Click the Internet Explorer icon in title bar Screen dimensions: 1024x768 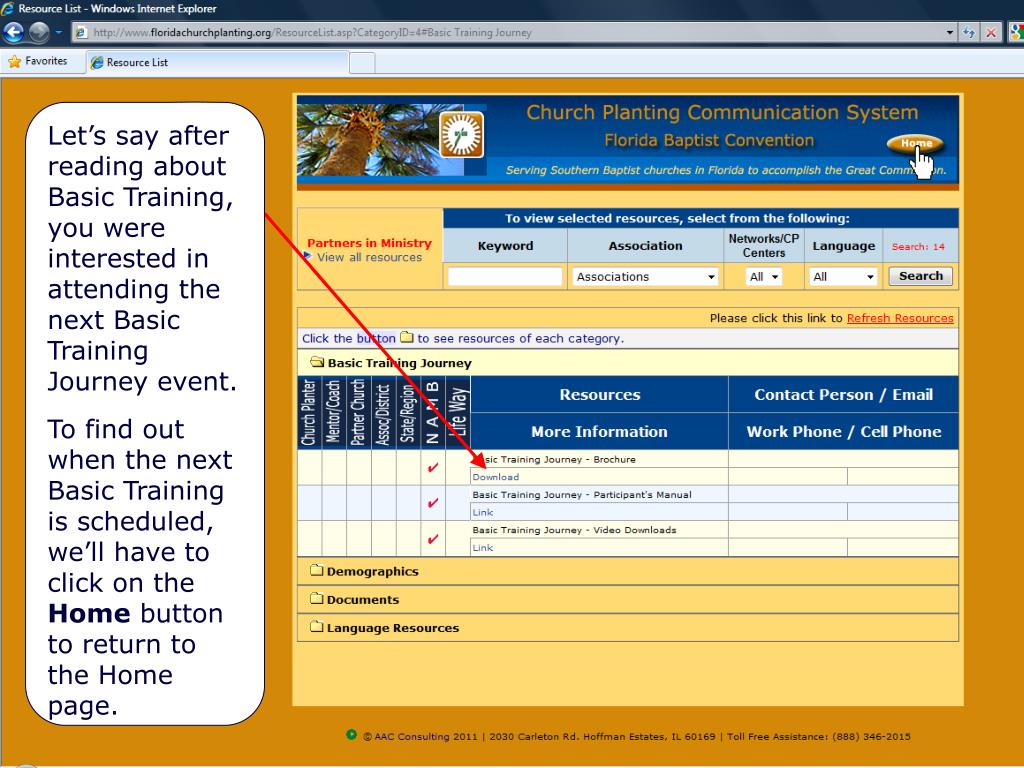pyautogui.click(x=8, y=8)
